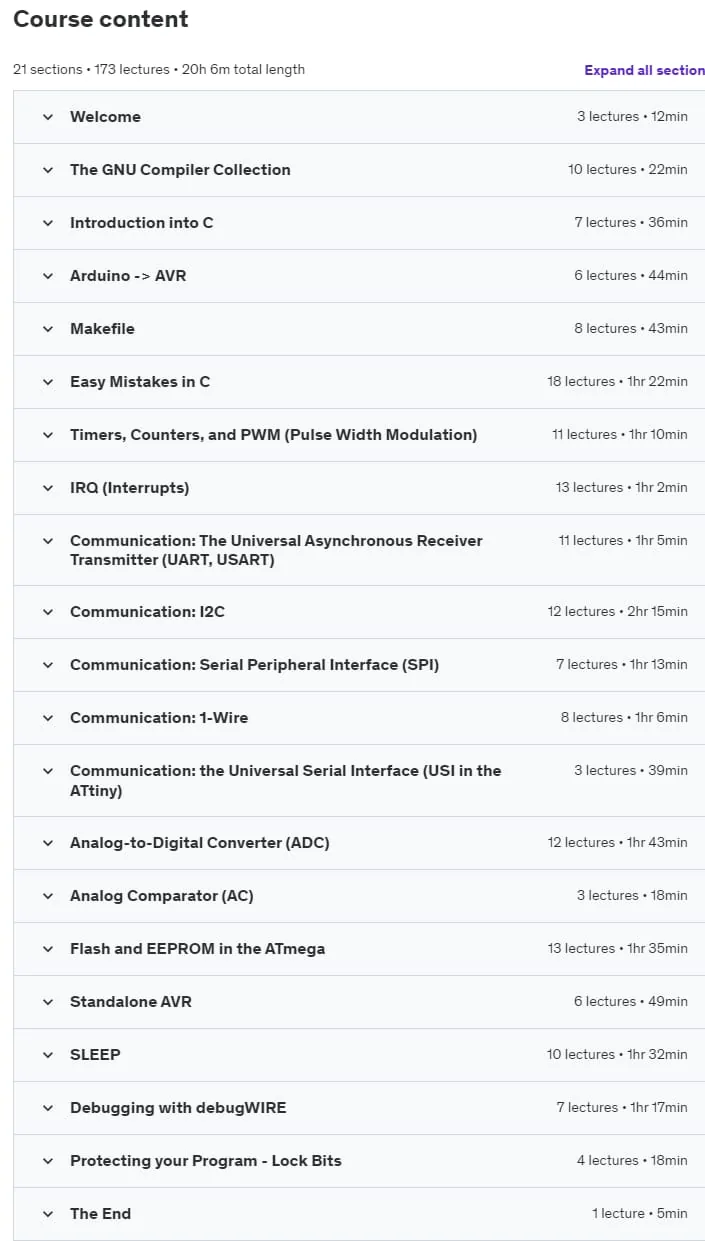Expand the SLEEP section chevron
This screenshot has width=705, height=1241.
click(x=47, y=1055)
